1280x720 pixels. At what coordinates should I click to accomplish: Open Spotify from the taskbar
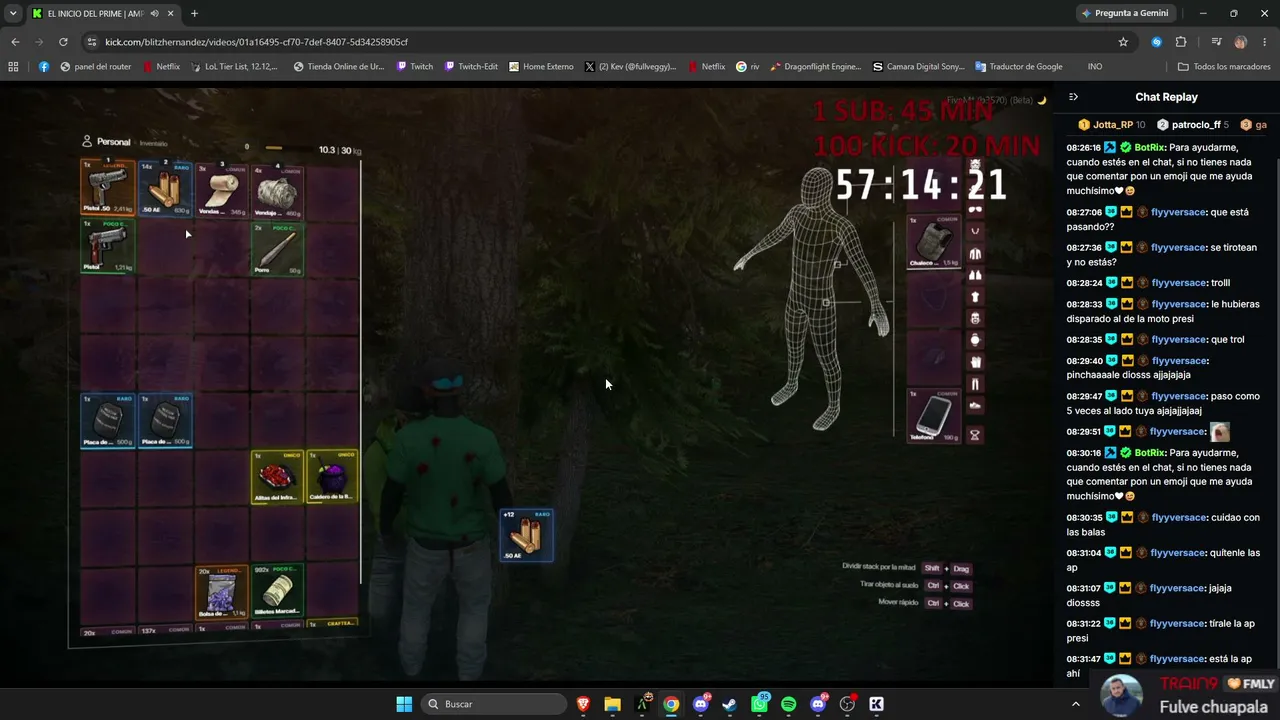click(788, 704)
